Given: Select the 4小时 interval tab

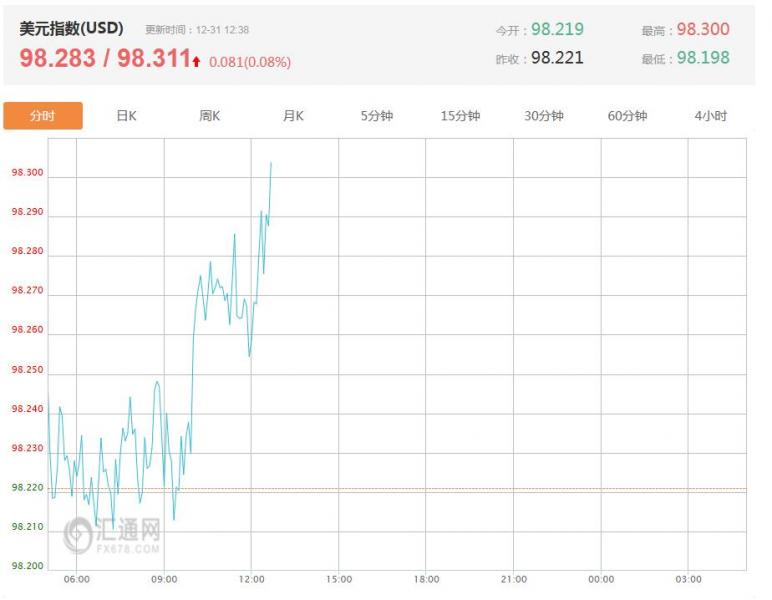Looking at the screenshot, I should (x=710, y=116).
